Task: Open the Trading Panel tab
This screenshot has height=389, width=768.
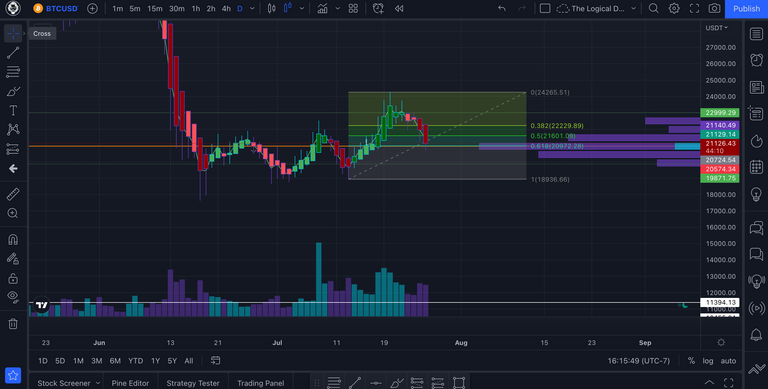Action: point(261,383)
